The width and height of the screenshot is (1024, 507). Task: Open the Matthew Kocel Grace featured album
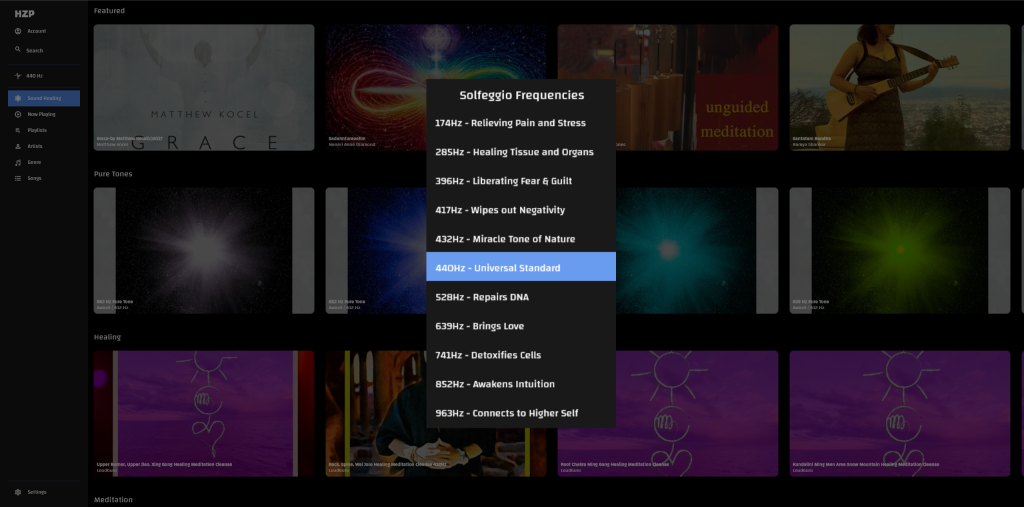[x=204, y=87]
